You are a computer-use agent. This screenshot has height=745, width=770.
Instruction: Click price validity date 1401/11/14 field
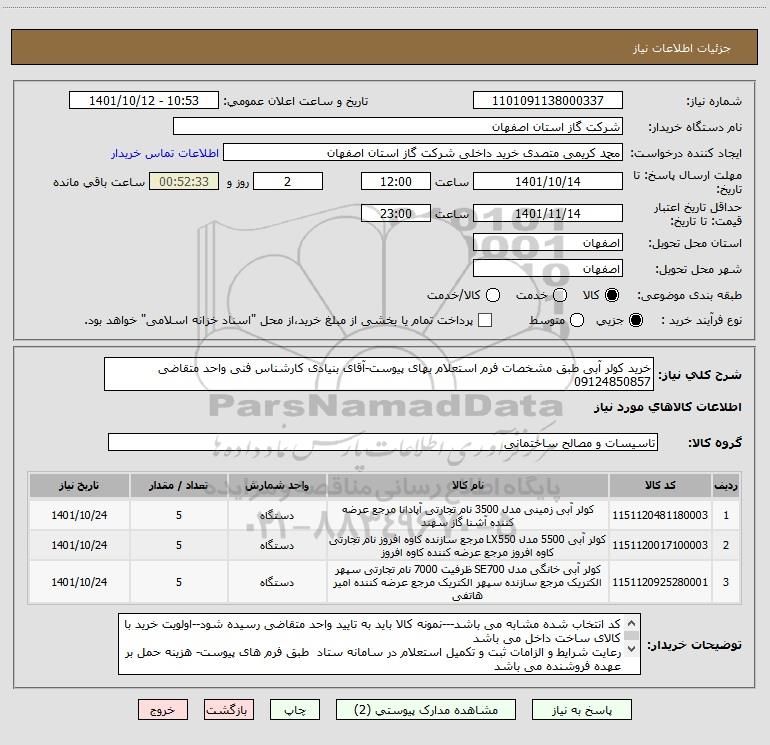pyautogui.click(x=548, y=213)
